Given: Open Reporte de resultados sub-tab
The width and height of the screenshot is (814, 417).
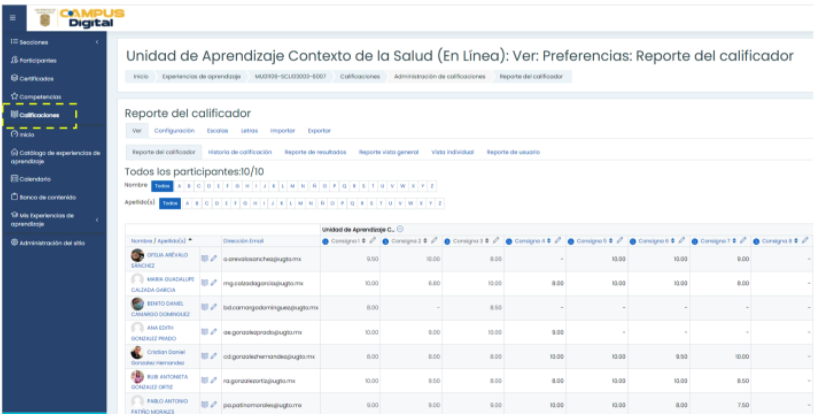Looking at the screenshot, I should (315, 152).
